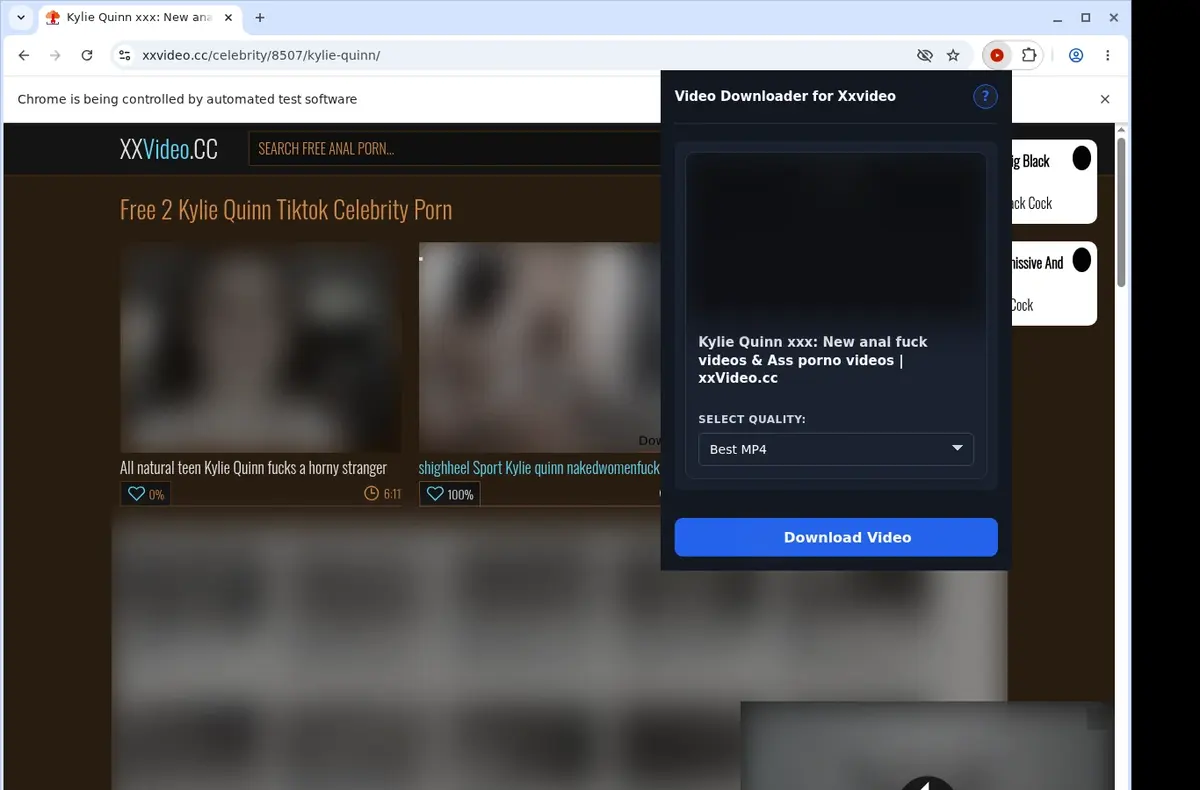Click the 'Video Downloader for Xxvideo' popup title
This screenshot has width=1200, height=790.
785,96
